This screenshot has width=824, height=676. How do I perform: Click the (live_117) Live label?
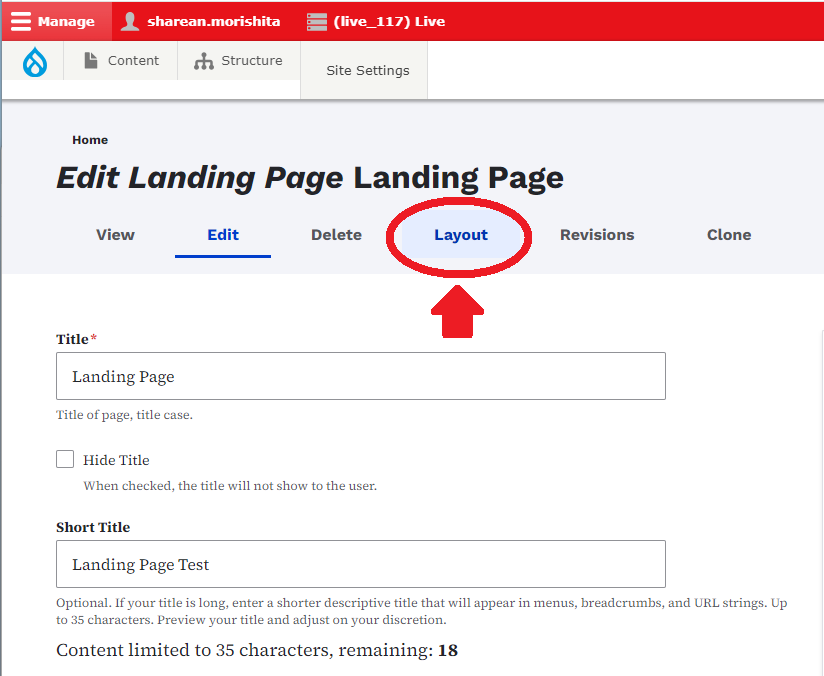pyautogui.click(x=389, y=22)
